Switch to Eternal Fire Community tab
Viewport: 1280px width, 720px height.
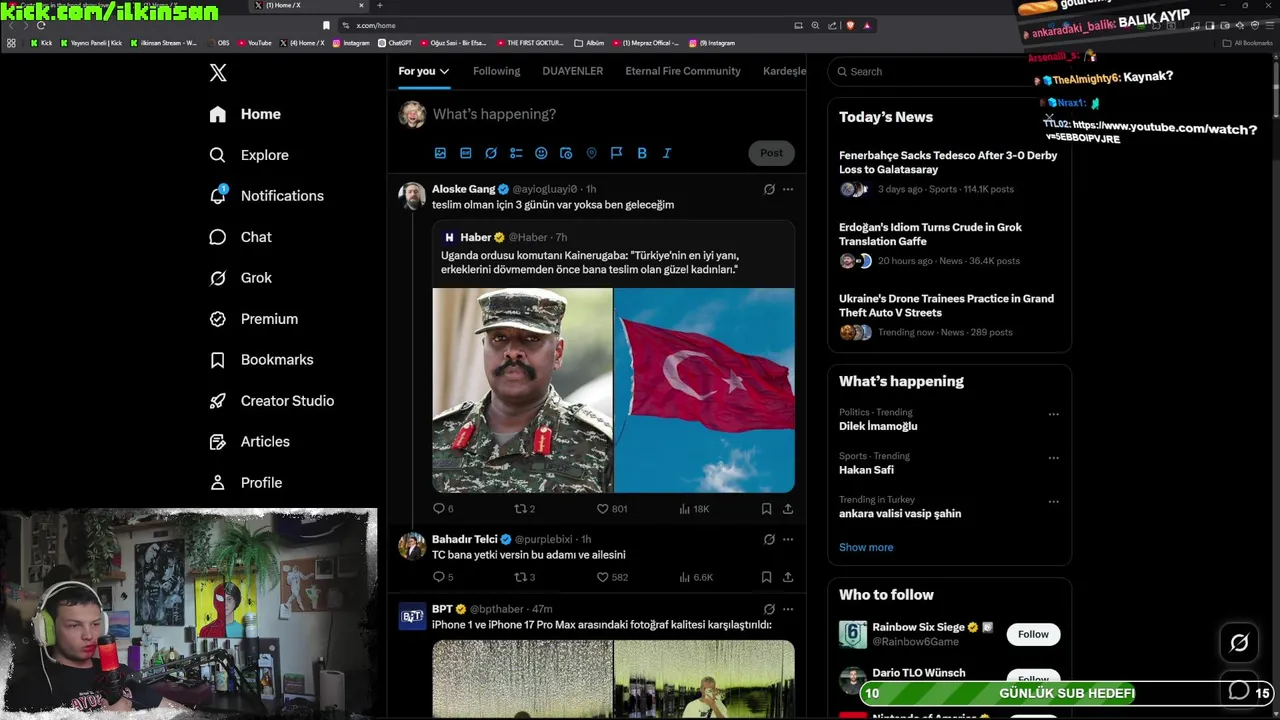pos(683,71)
